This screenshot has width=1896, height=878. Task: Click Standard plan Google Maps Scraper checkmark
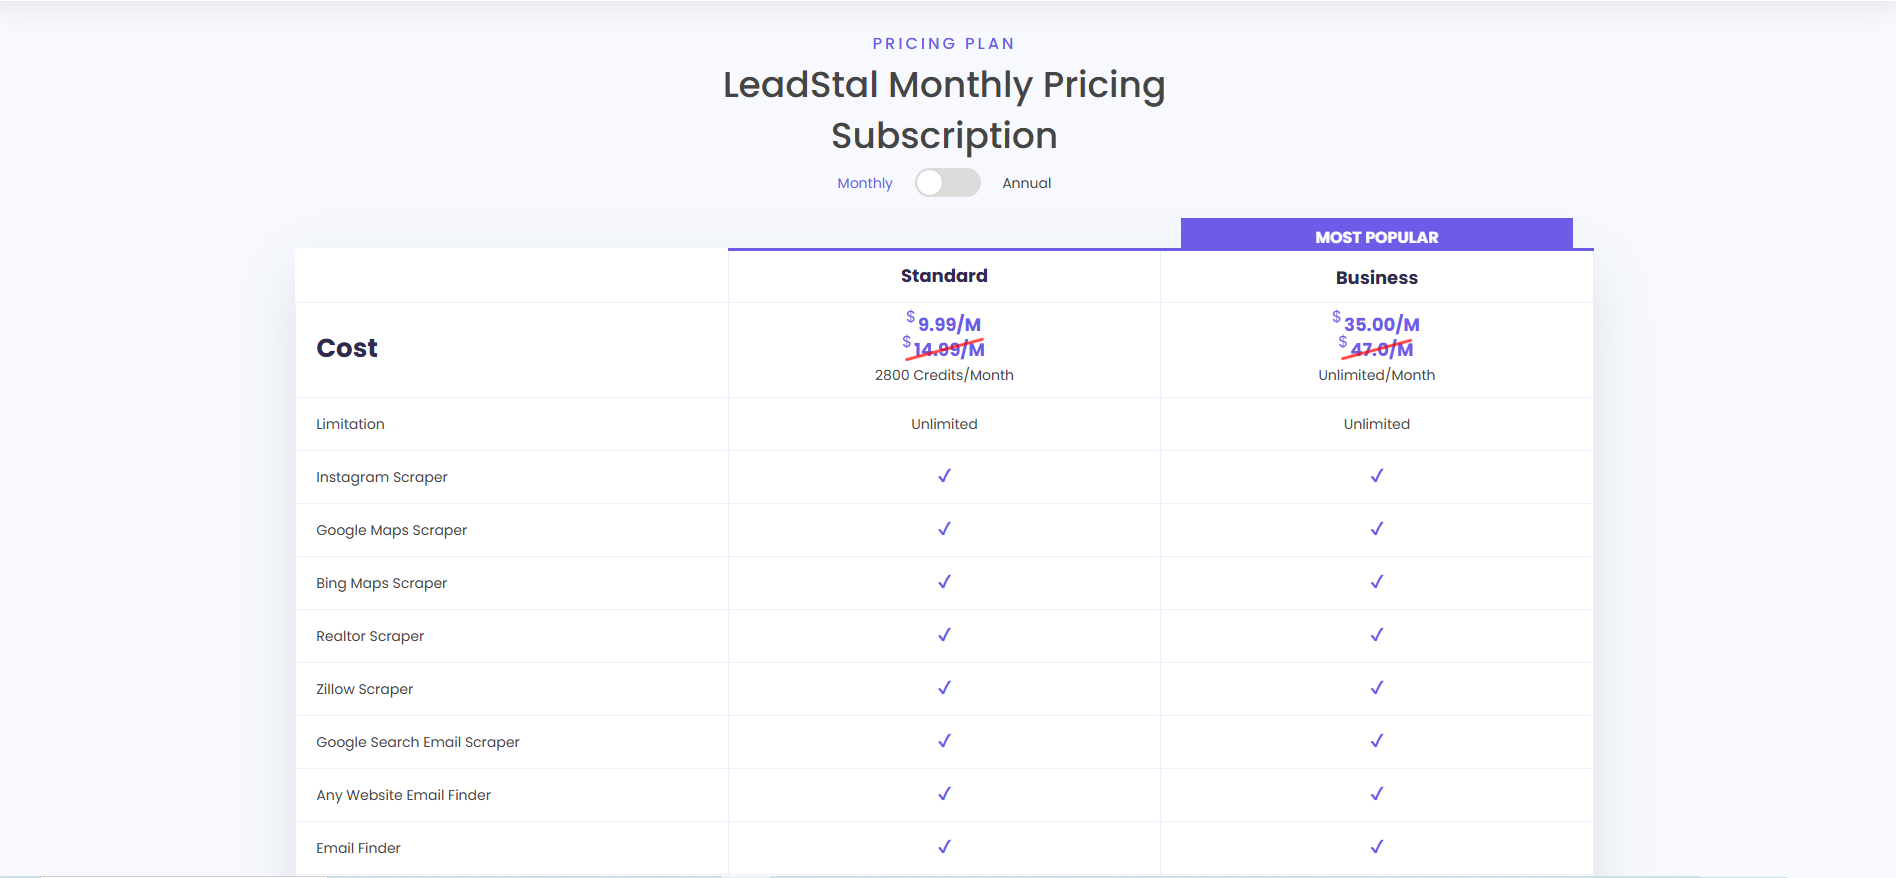click(944, 529)
